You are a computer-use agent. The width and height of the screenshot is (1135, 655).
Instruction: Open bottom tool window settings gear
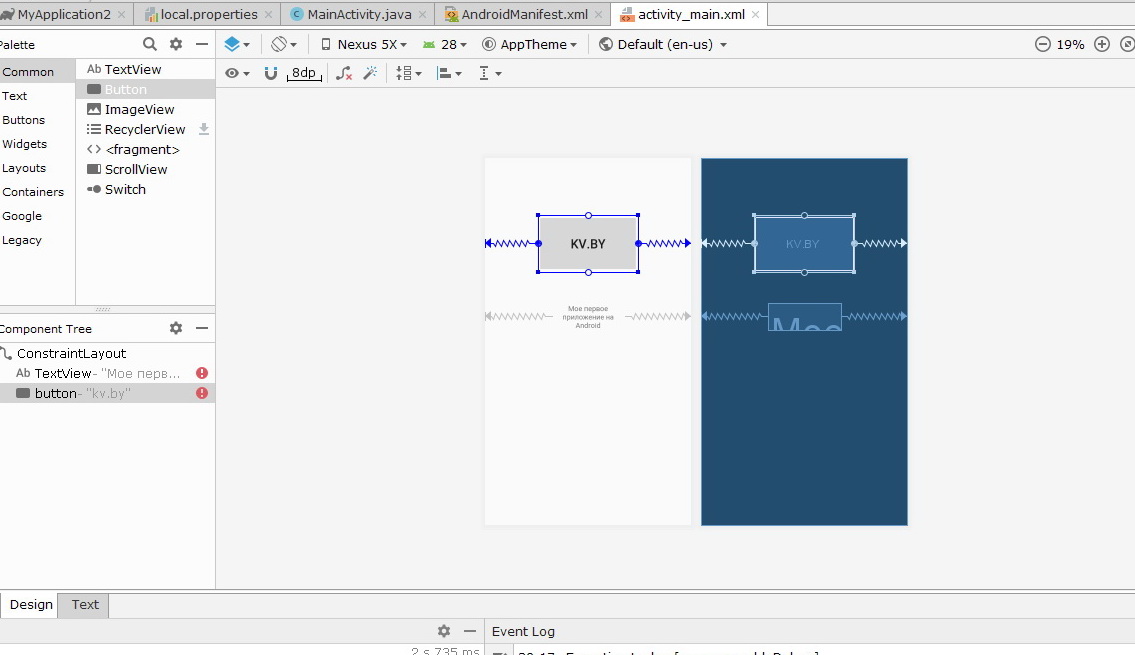point(444,631)
